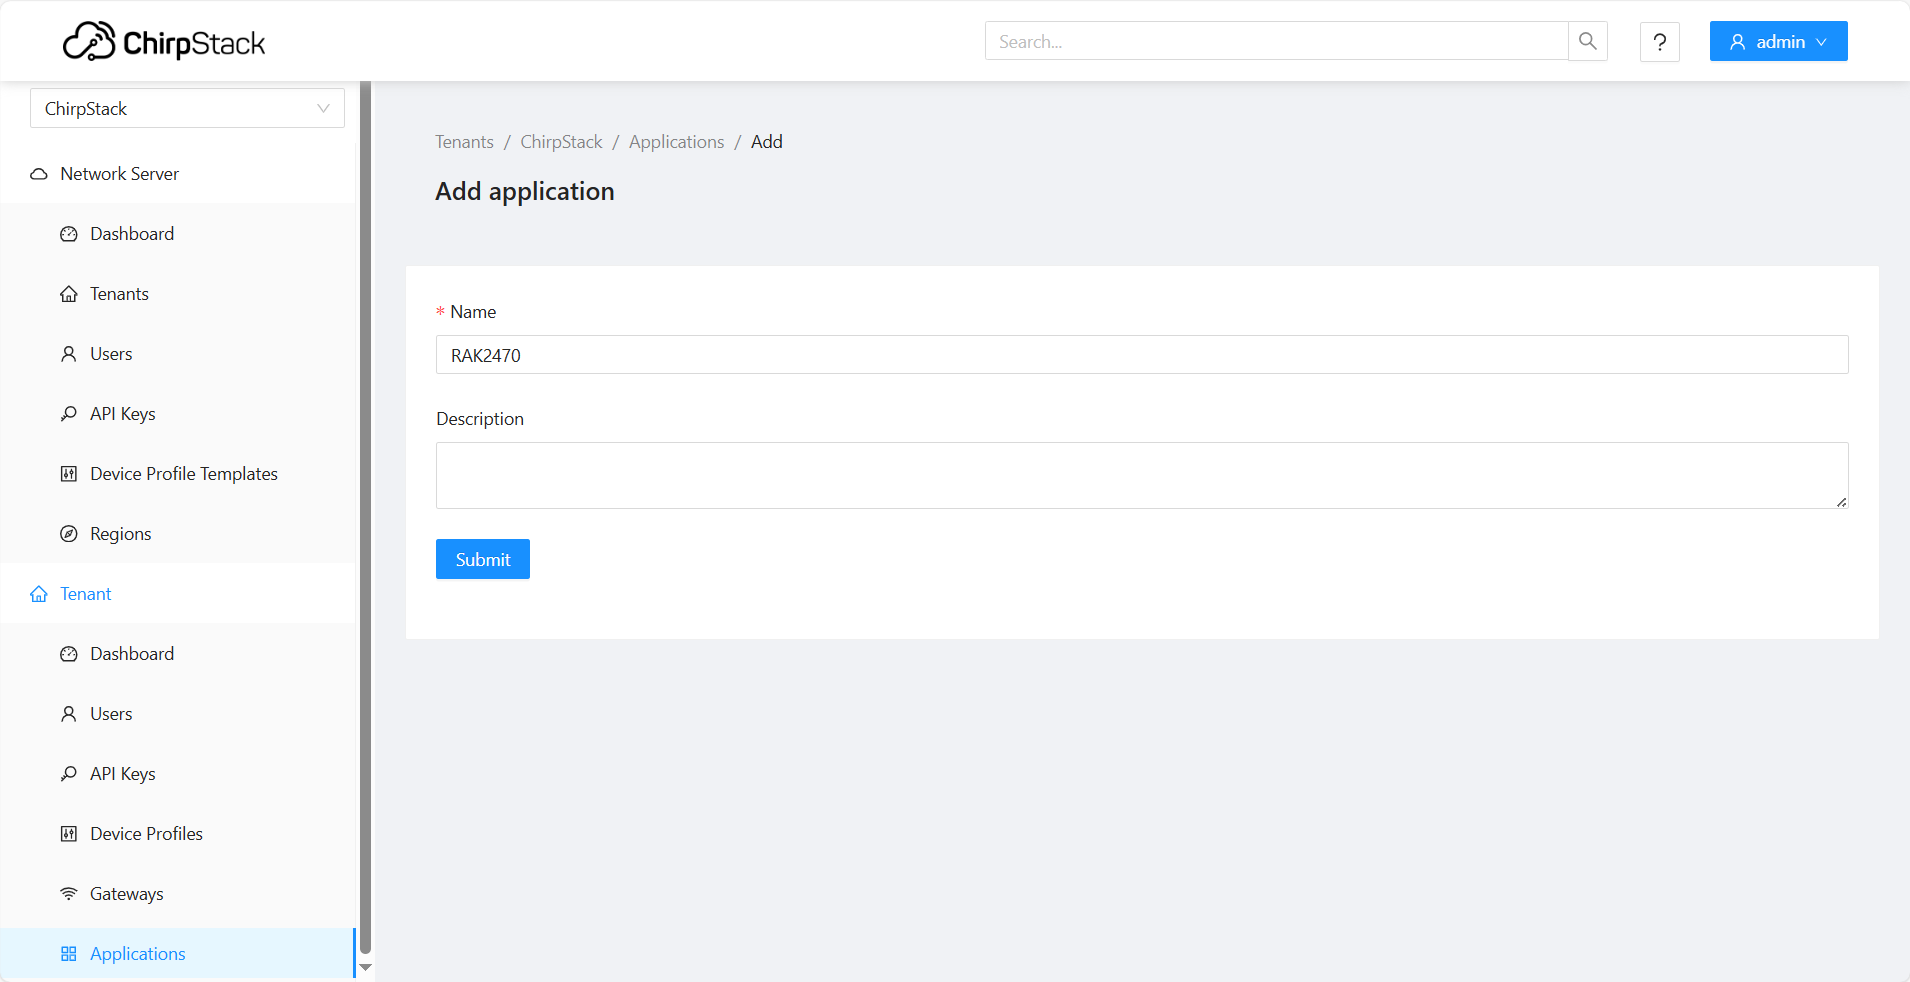
Task: Click the Add application heading
Action: pyautogui.click(x=525, y=191)
